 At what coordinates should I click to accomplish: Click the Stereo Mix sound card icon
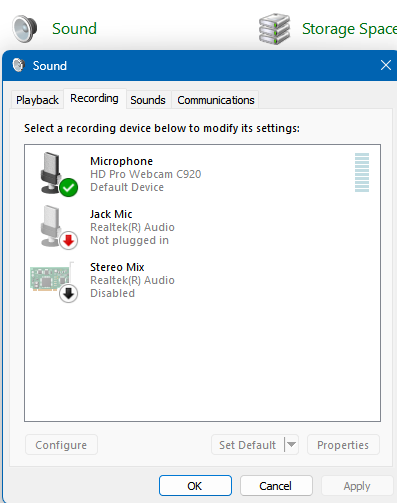[x=54, y=281]
